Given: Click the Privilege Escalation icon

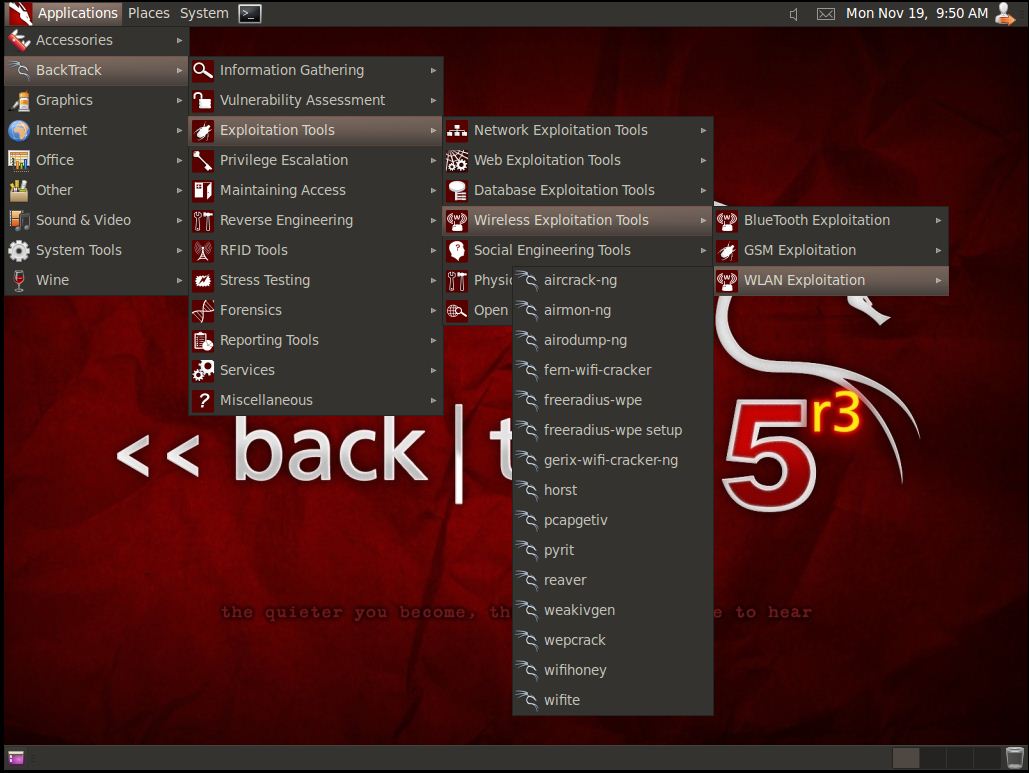Looking at the screenshot, I should click(x=203, y=160).
